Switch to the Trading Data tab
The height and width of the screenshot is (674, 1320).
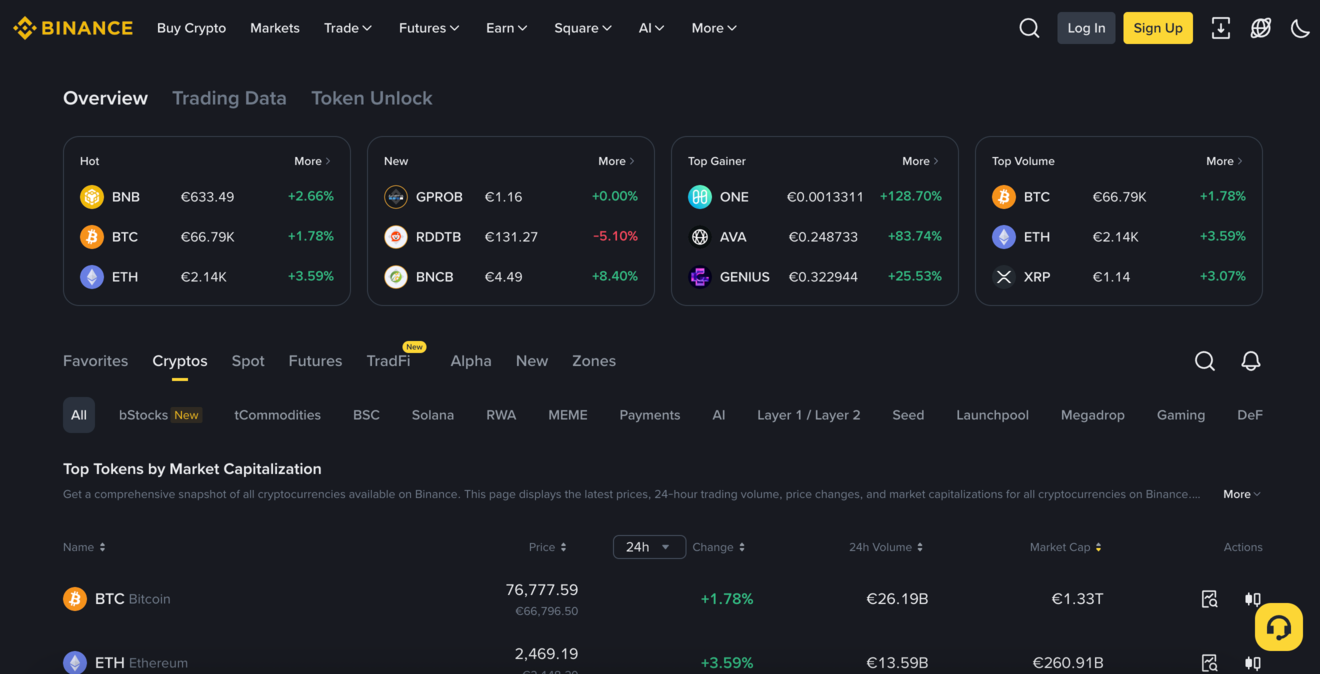(229, 98)
